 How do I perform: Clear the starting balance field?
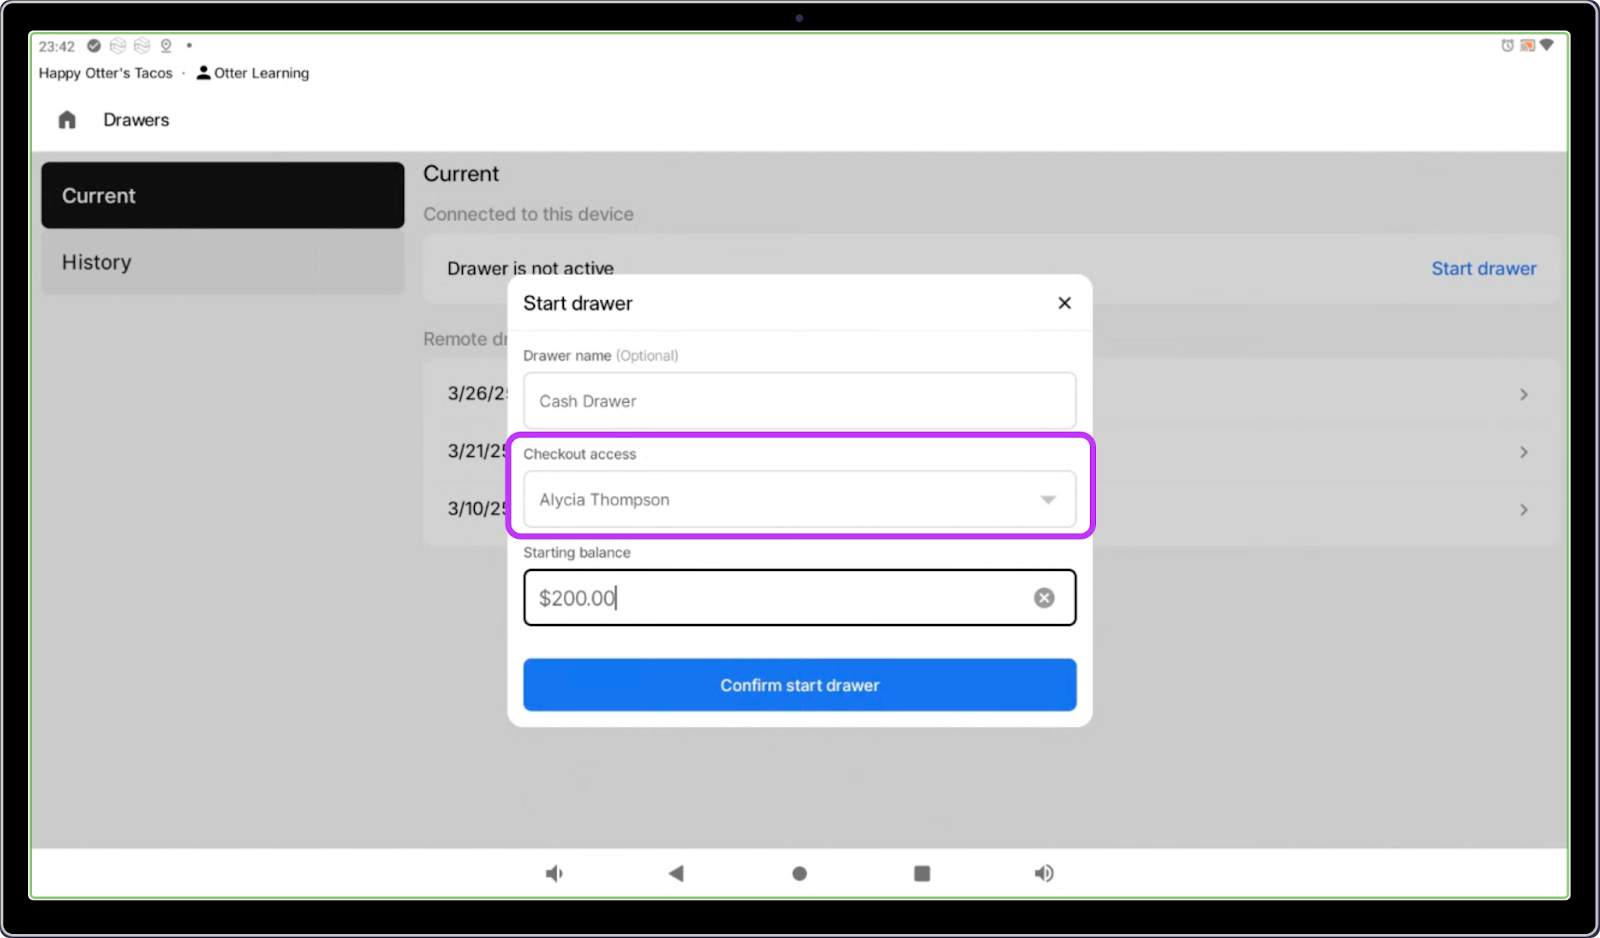tap(1044, 598)
